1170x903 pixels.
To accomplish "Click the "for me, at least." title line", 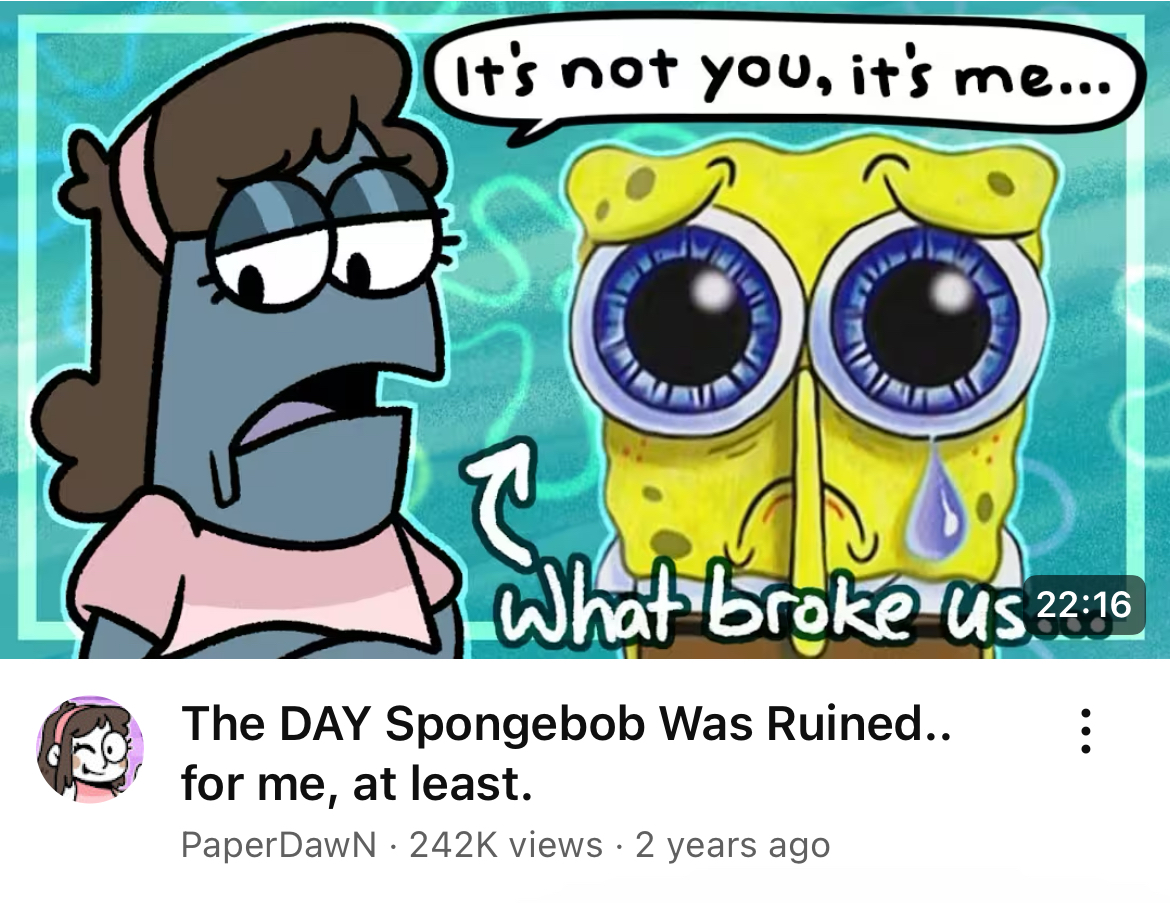I will pos(357,784).
